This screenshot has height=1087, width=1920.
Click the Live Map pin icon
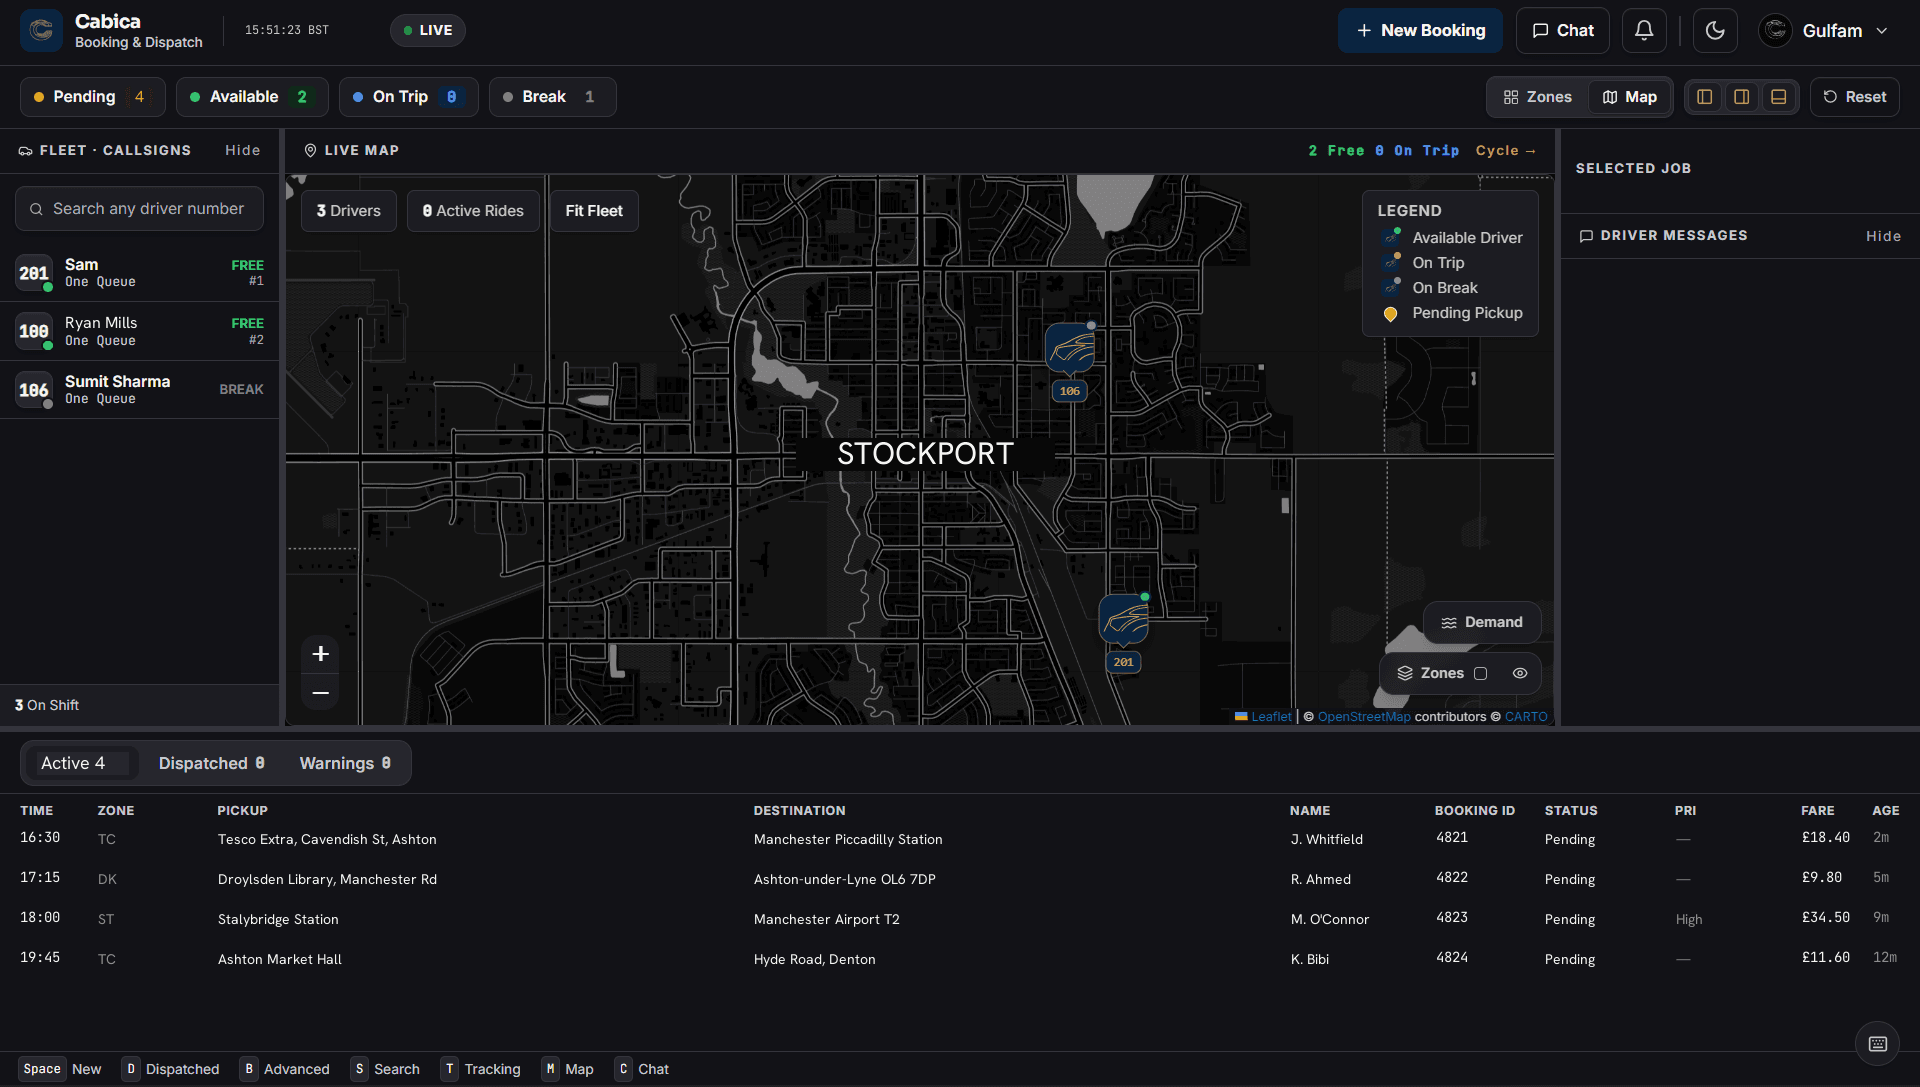tap(310, 150)
